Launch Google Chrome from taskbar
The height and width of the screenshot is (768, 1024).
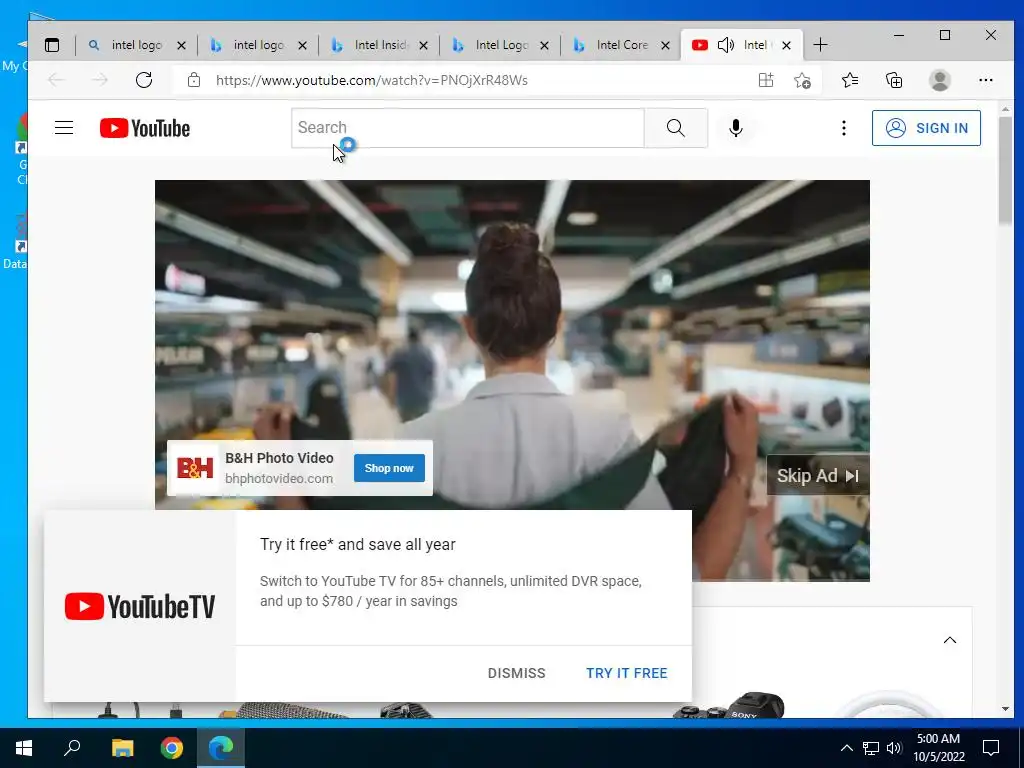pyautogui.click(x=172, y=748)
